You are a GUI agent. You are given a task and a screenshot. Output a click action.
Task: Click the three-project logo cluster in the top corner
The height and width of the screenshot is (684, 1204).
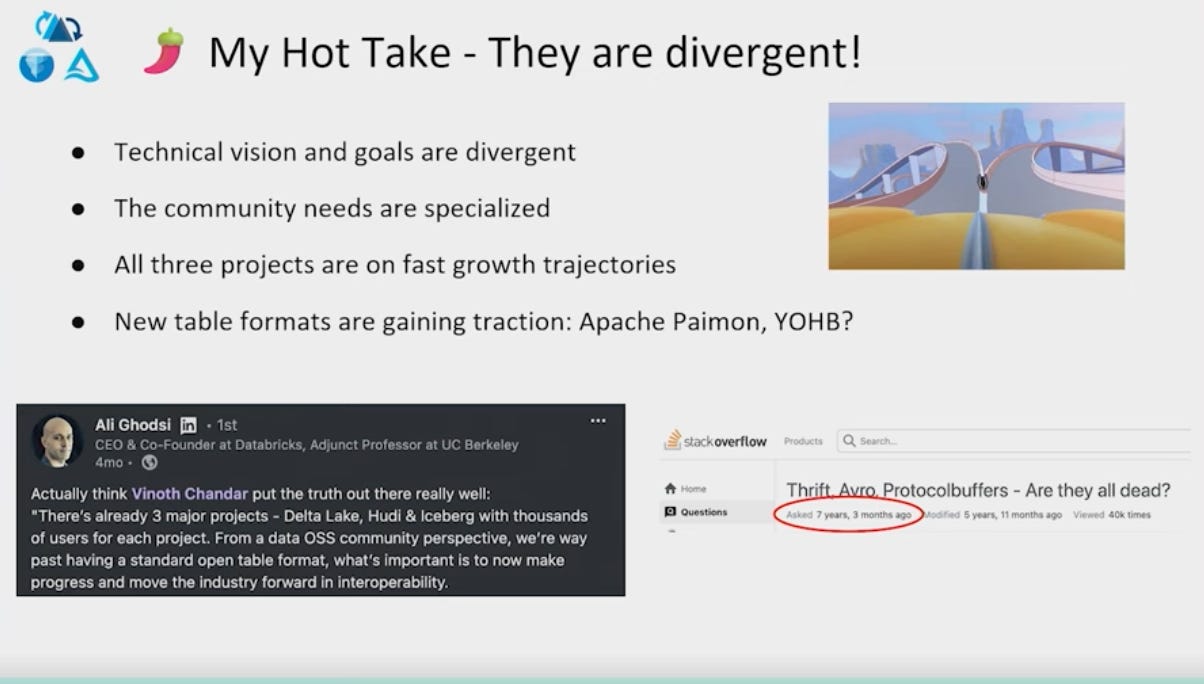pos(59,47)
